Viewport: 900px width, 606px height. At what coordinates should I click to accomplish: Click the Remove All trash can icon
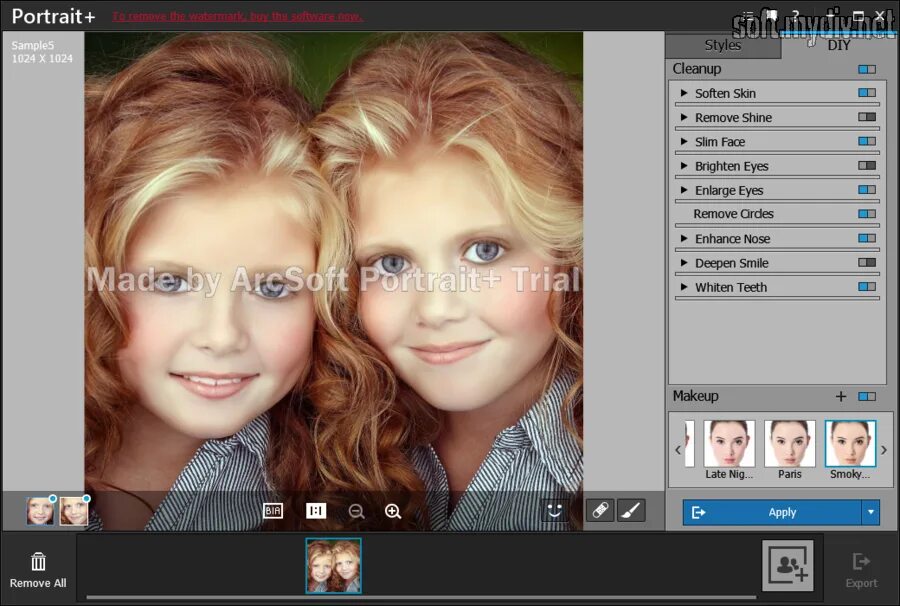click(38, 562)
